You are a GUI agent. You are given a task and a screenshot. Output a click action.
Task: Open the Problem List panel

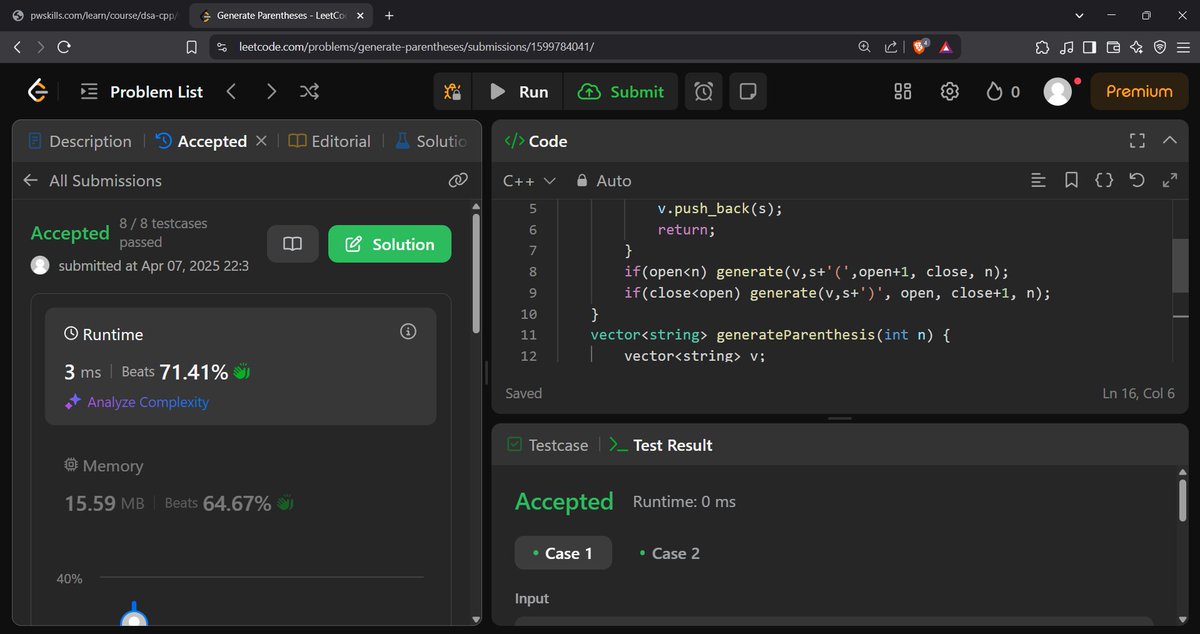141,91
